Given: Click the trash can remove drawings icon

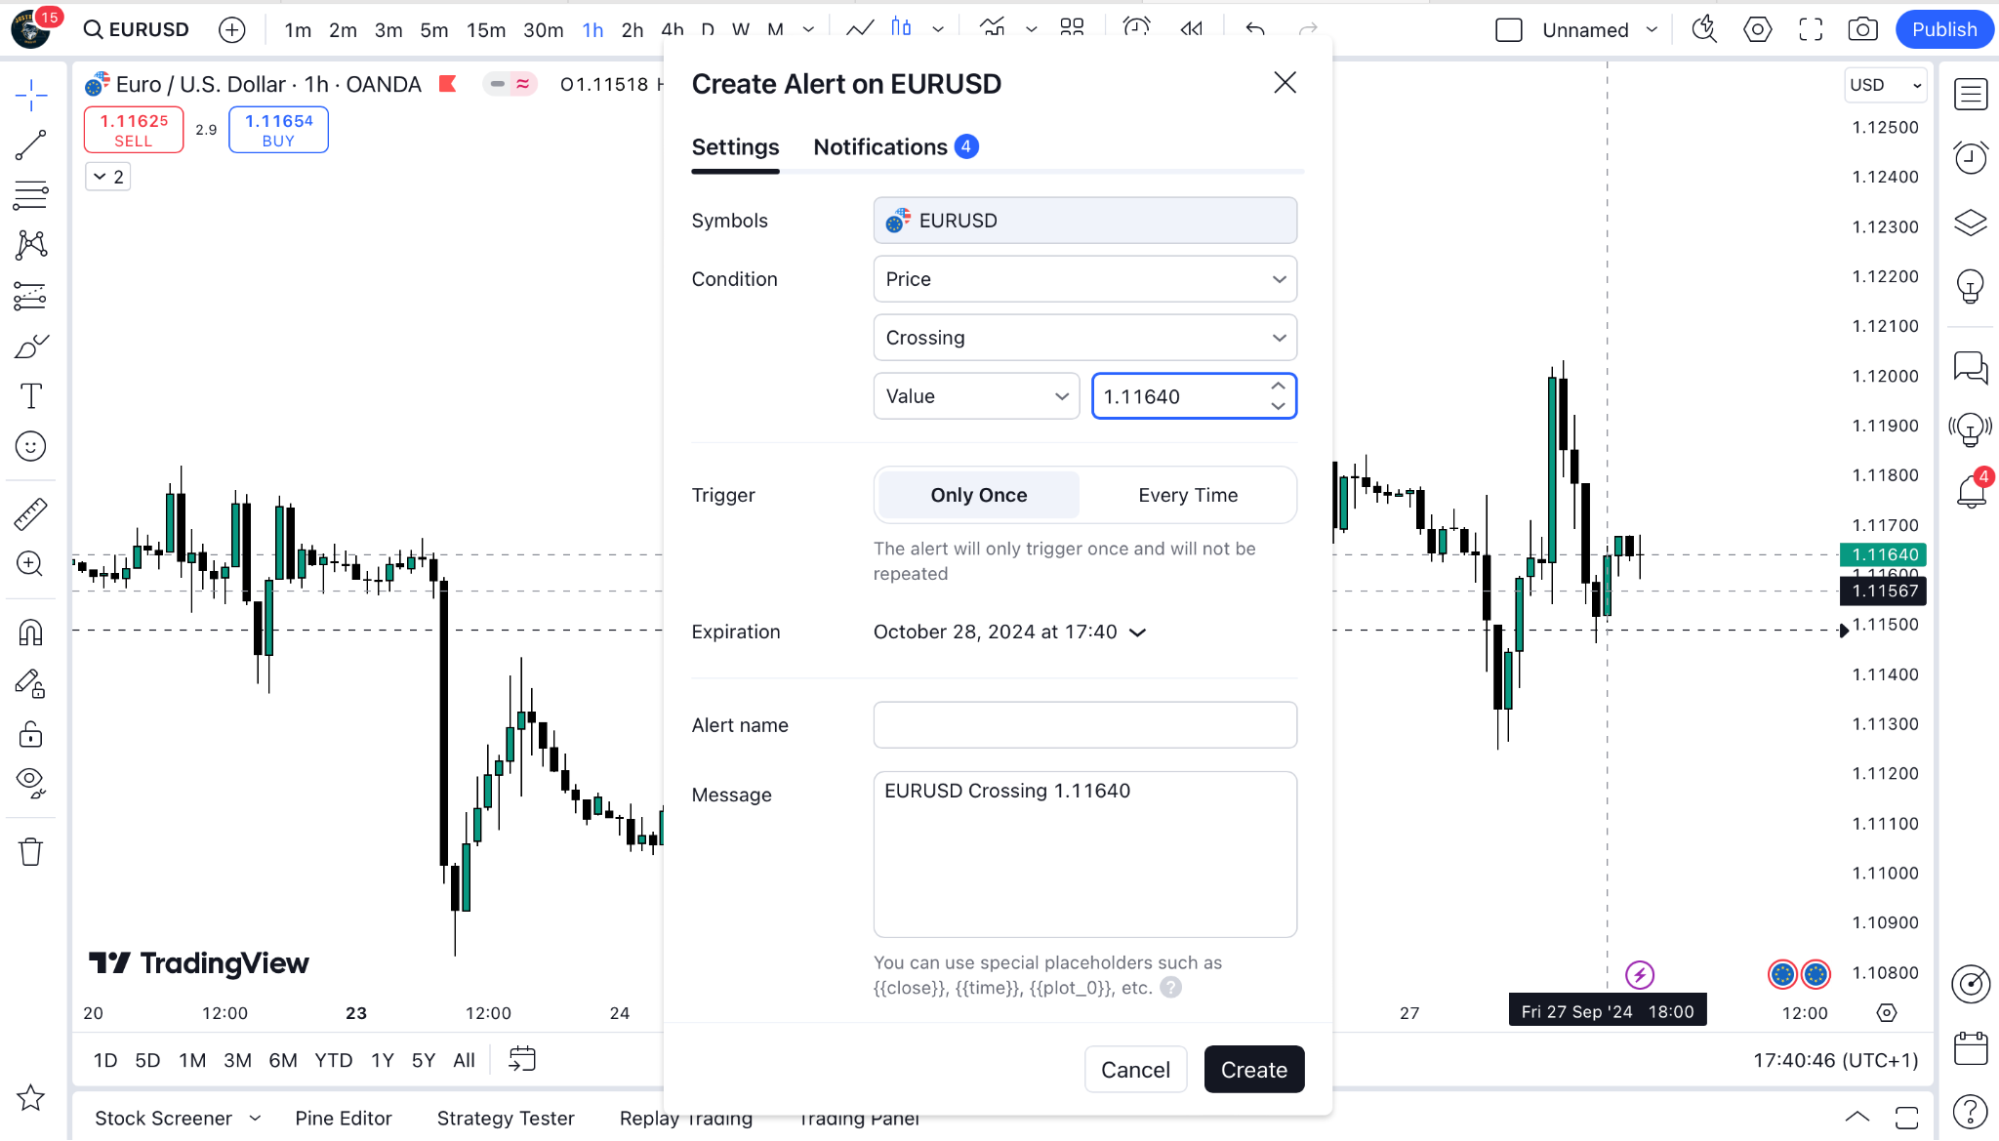Looking at the screenshot, I should point(31,852).
